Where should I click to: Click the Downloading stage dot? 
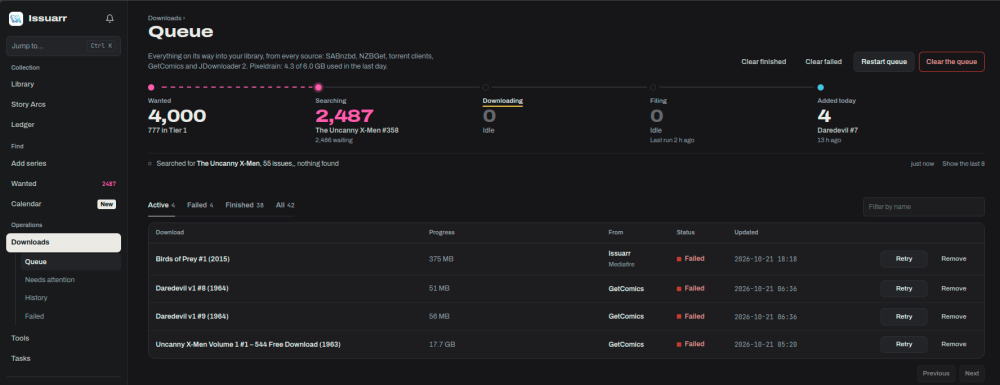486,87
